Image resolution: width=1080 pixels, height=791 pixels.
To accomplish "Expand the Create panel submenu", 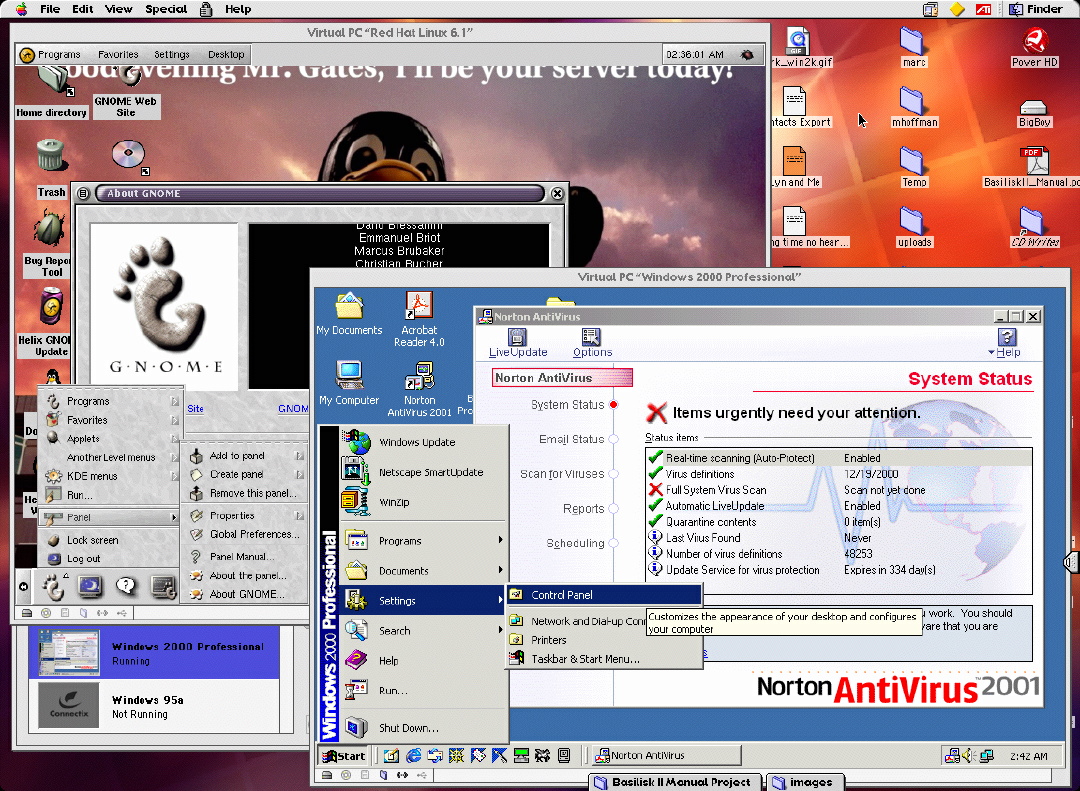I will (246, 474).
